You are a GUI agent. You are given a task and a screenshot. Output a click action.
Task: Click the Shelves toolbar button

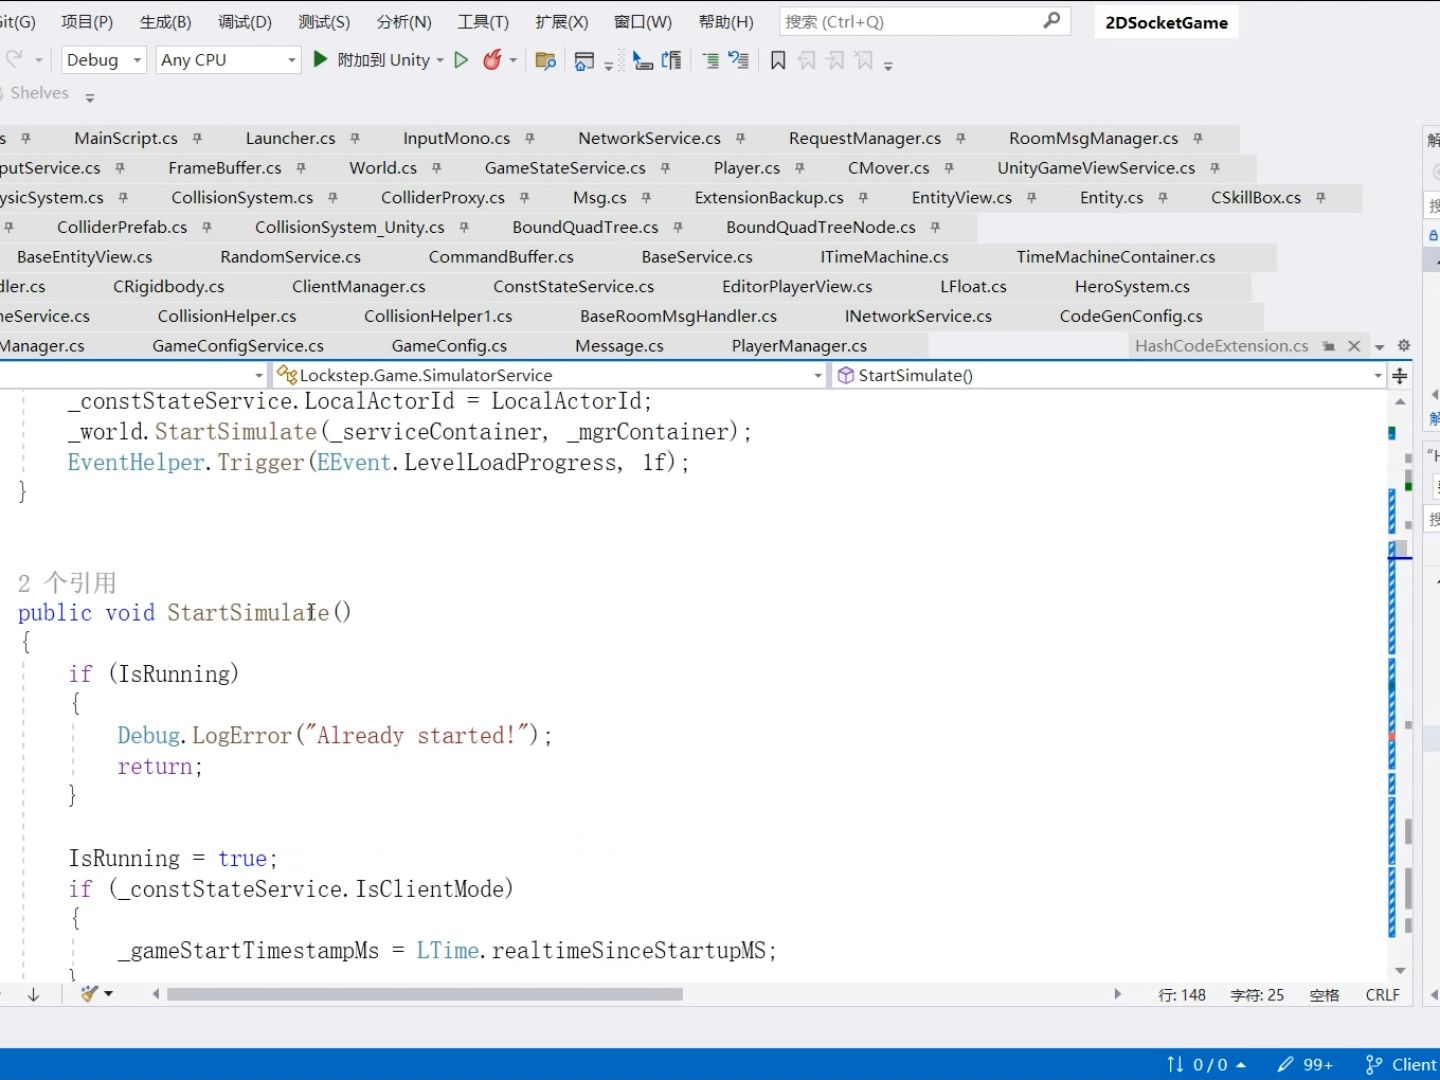pos(40,93)
